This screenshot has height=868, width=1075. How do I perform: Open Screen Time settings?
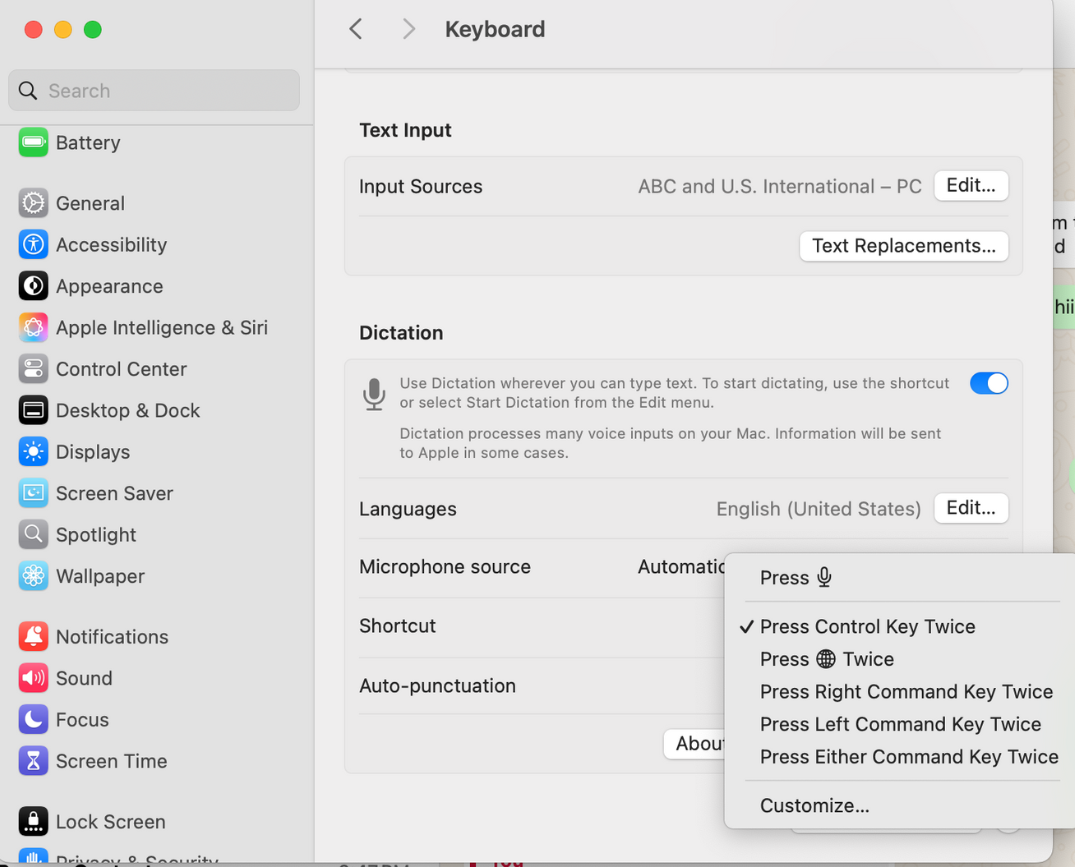111,761
